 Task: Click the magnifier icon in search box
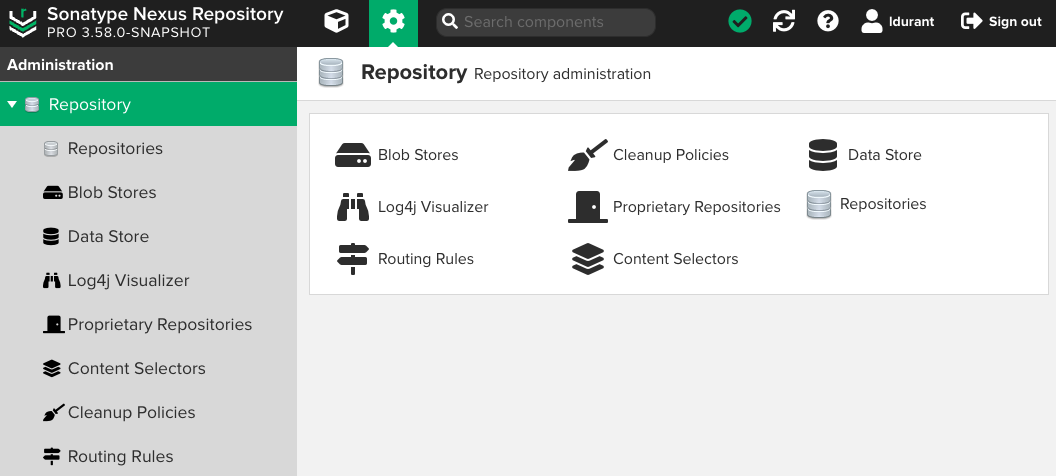point(449,22)
